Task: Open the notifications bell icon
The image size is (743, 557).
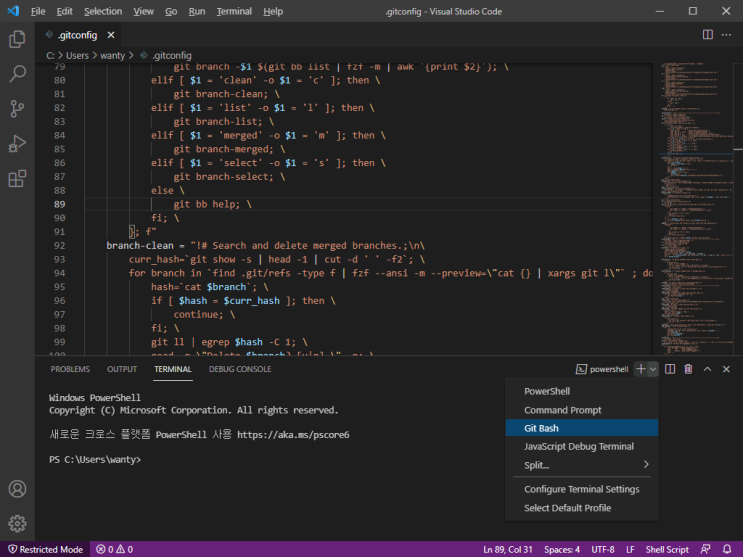Action: coord(727,549)
